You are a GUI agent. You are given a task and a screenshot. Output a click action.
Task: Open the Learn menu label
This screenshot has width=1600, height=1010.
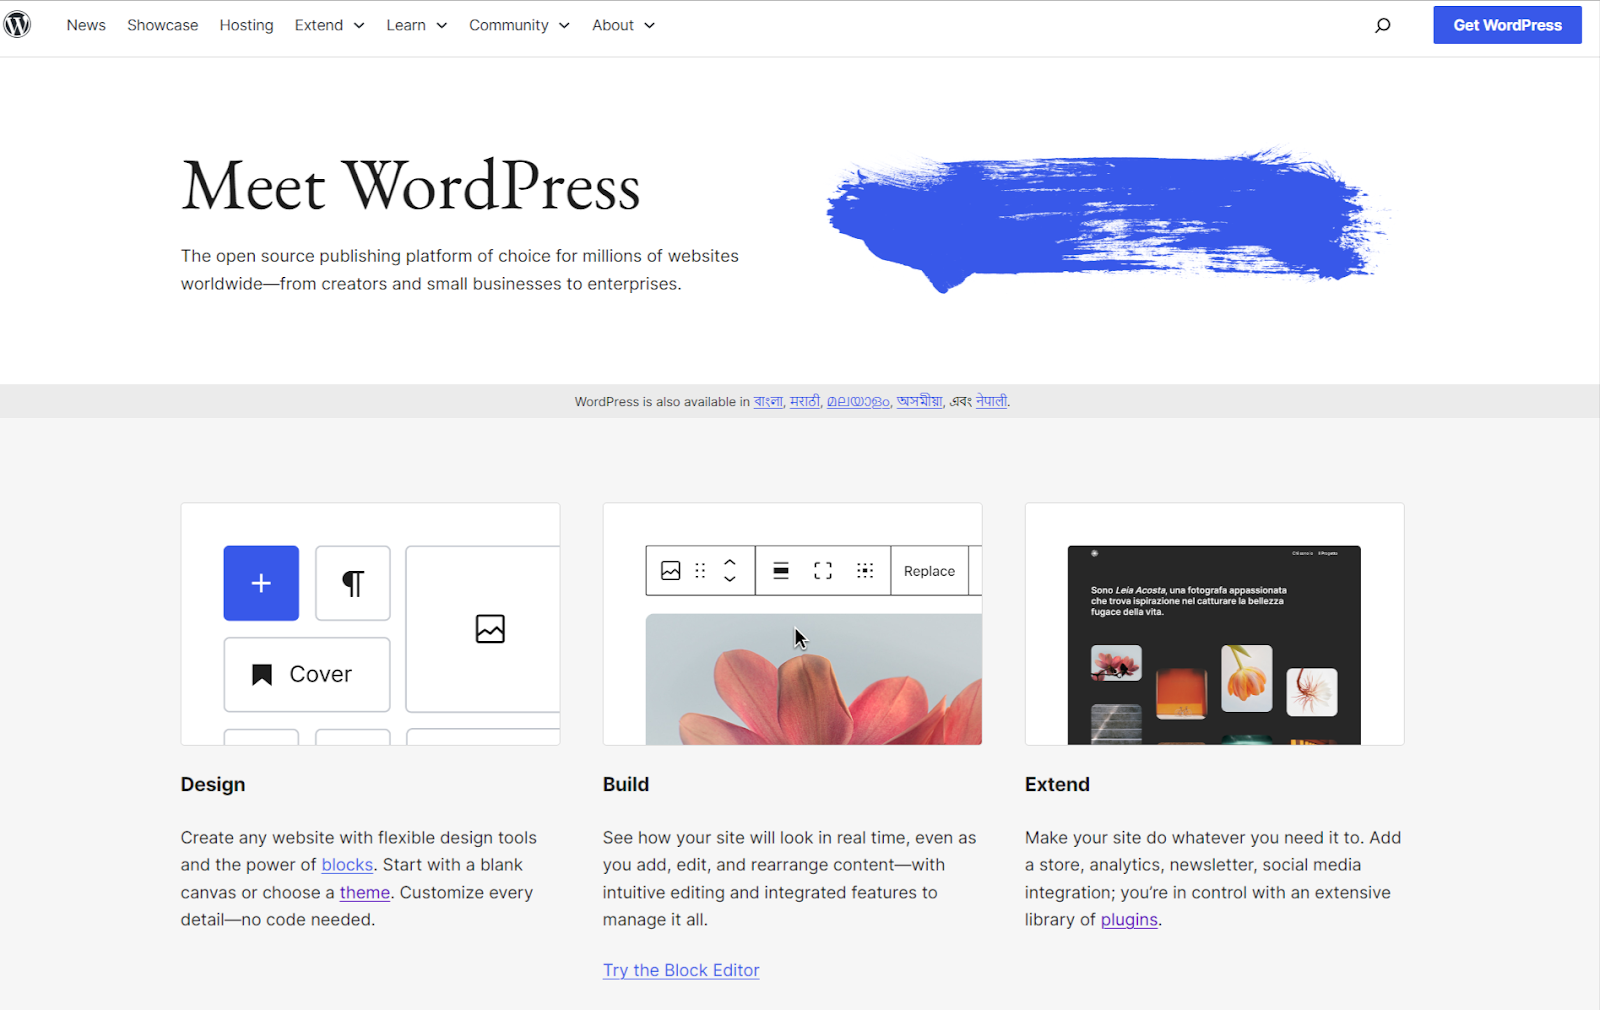(406, 25)
